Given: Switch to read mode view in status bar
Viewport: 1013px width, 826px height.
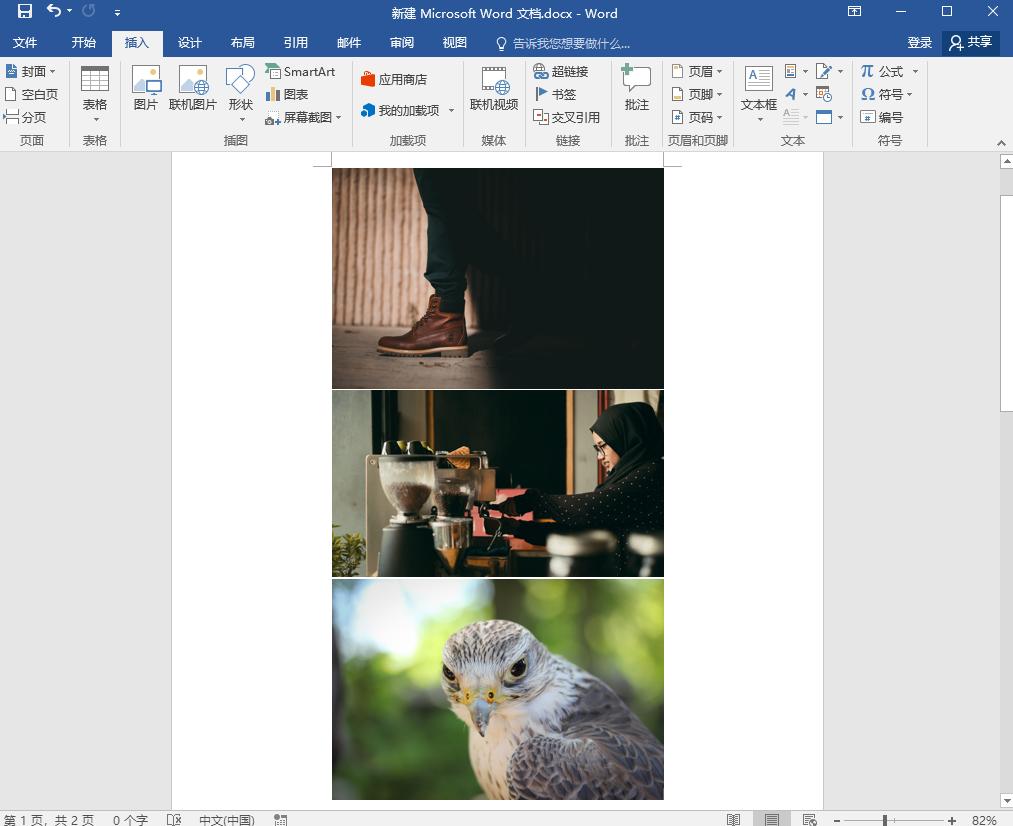Looking at the screenshot, I should [x=734, y=820].
